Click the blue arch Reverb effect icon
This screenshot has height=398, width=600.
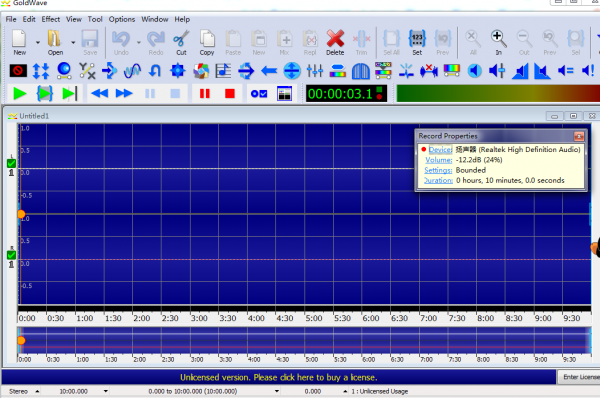pyautogui.click(x=360, y=71)
